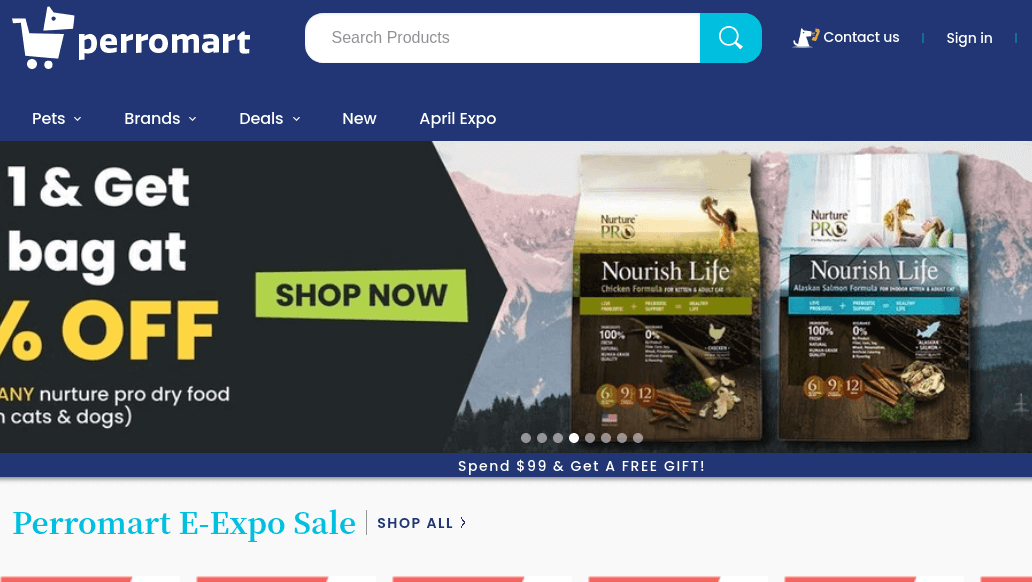Click the green SHOP NOW banner button

tap(361, 295)
